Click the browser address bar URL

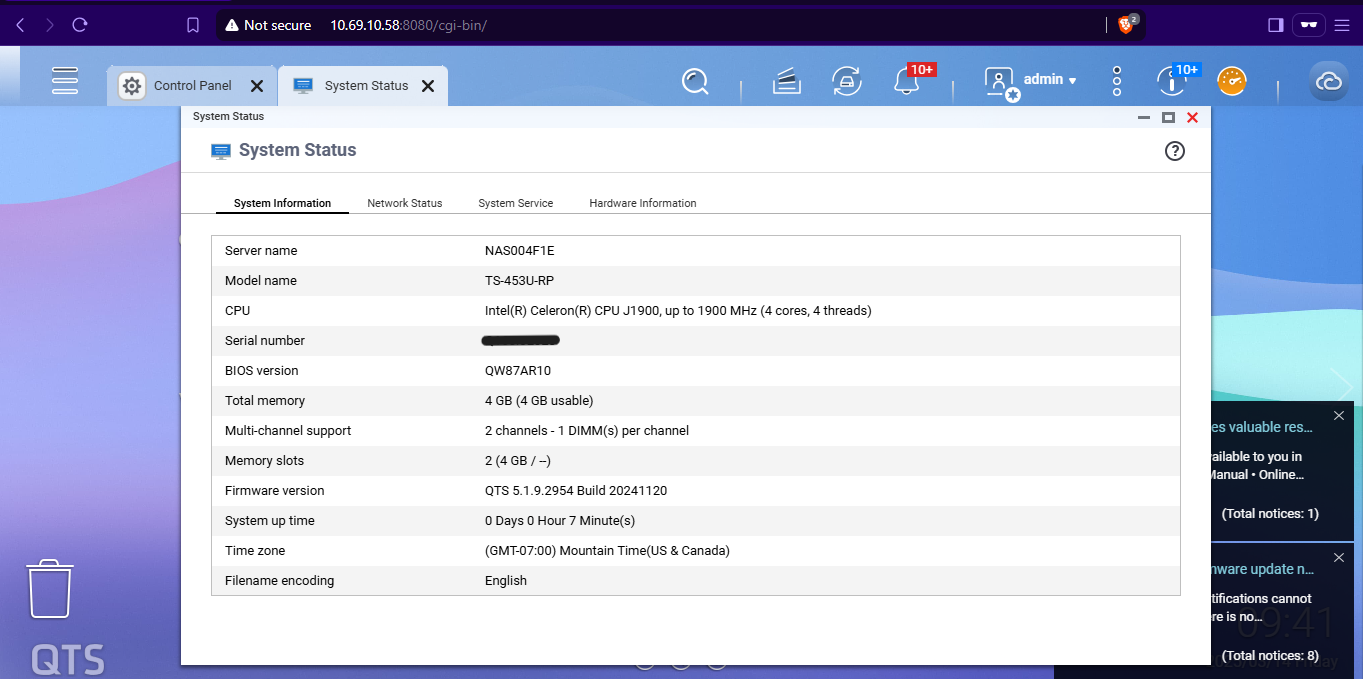click(x=408, y=25)
